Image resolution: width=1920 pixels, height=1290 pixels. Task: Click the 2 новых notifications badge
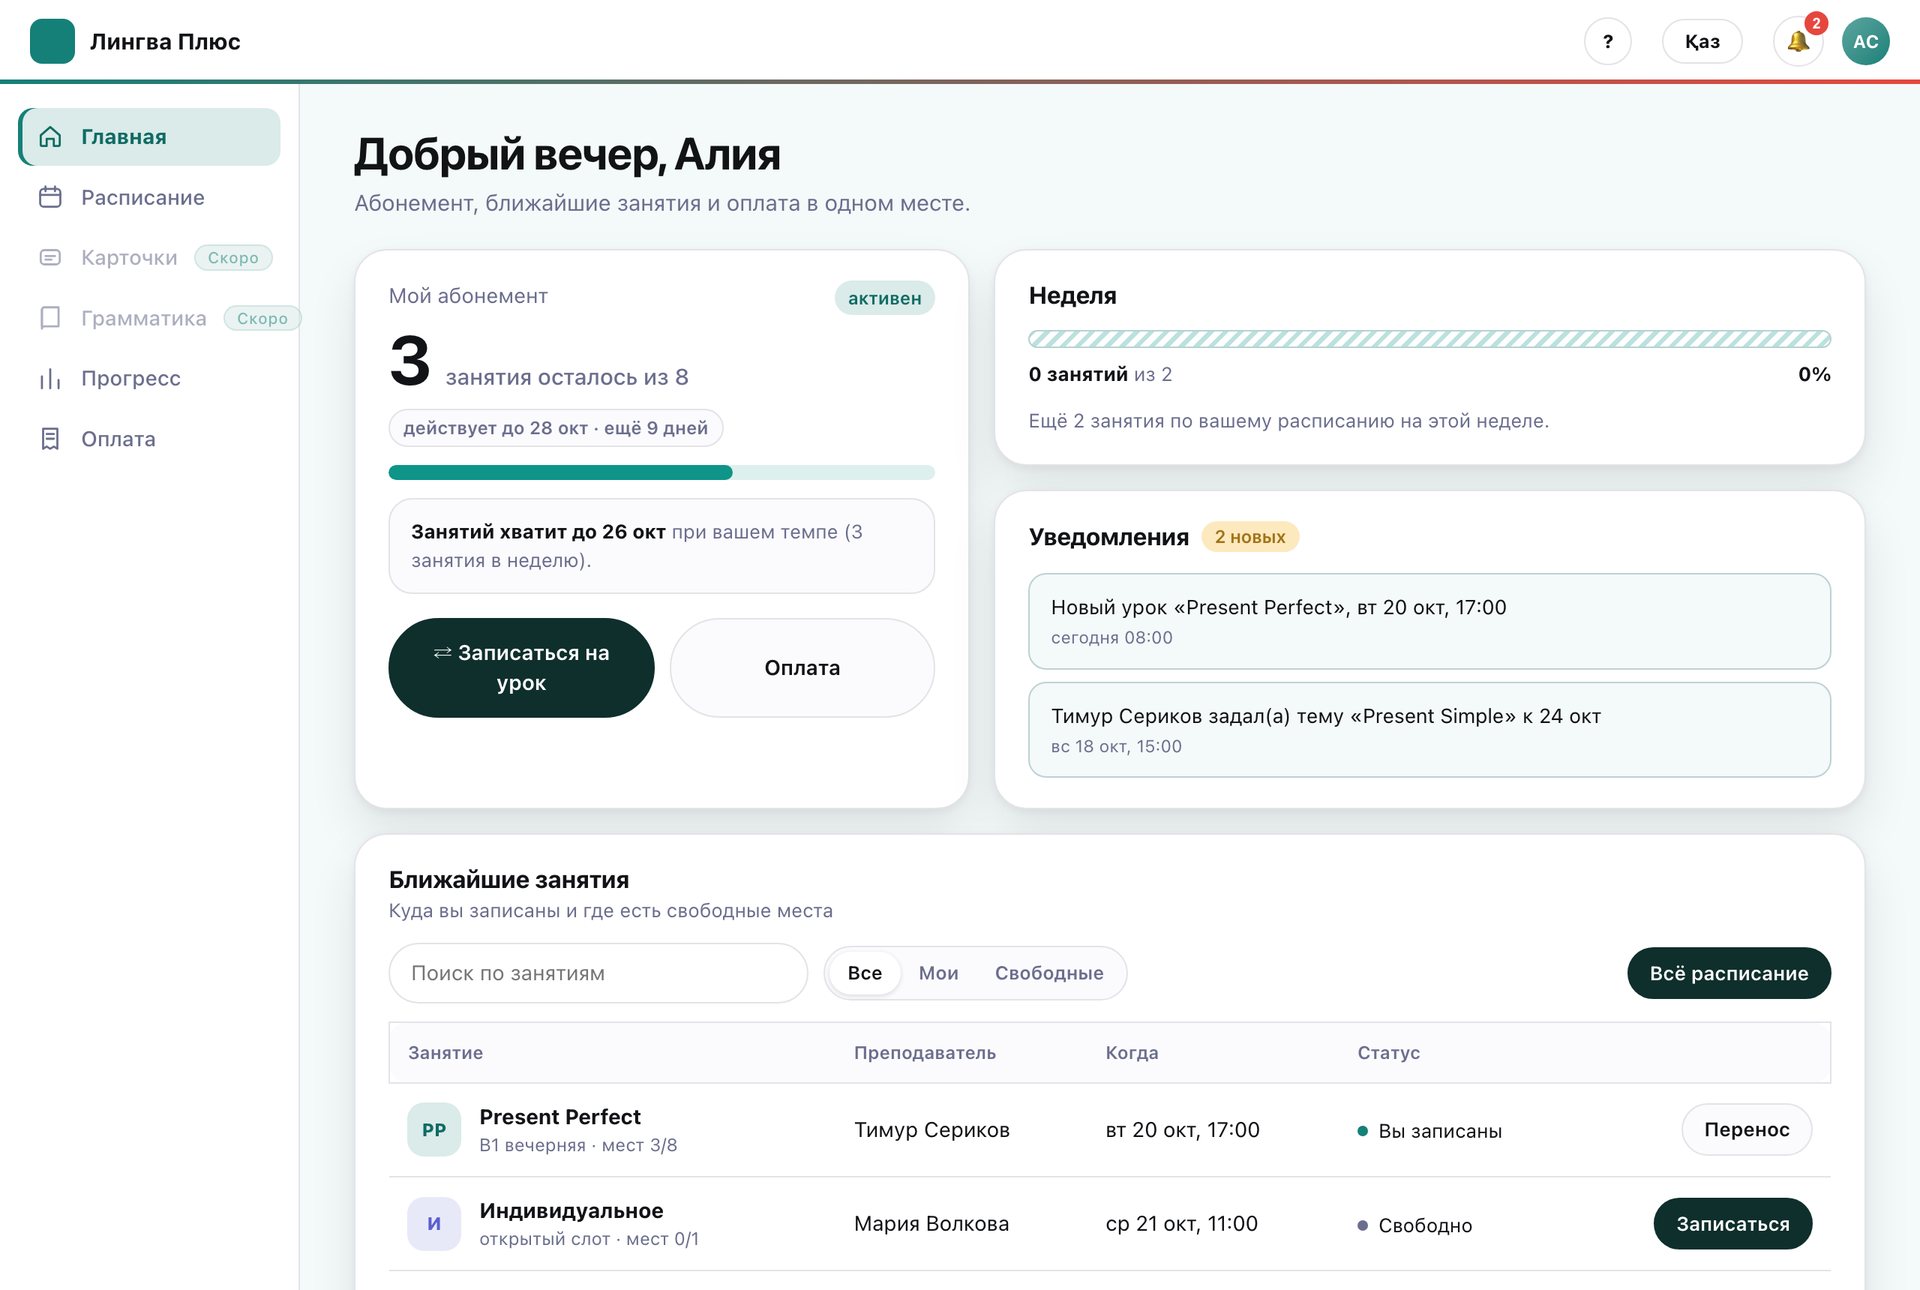1250,537
